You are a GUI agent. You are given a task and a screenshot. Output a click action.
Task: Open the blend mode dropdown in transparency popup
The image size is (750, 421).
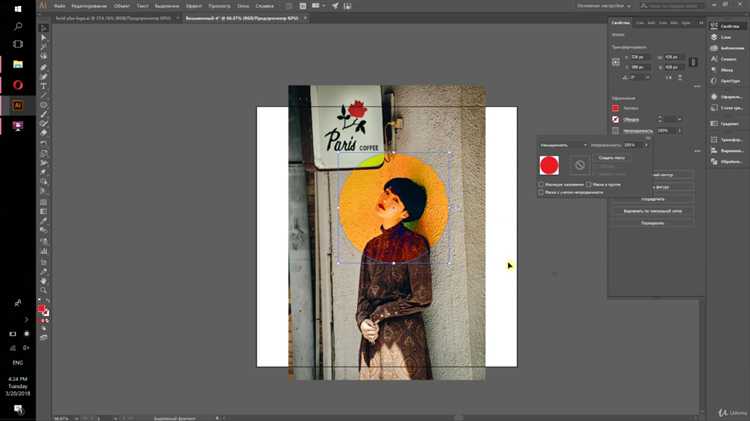tap(563, 145)
